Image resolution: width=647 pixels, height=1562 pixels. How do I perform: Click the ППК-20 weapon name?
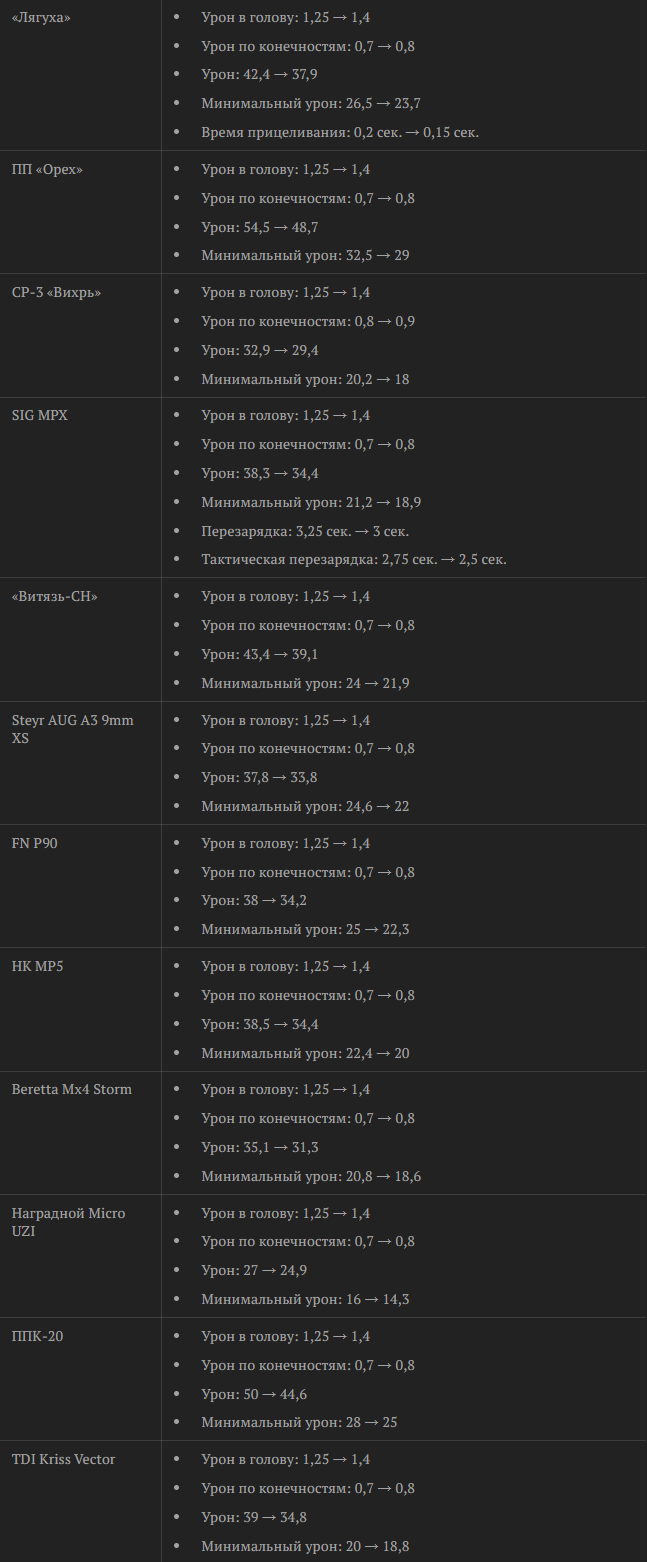[38, 1336]
